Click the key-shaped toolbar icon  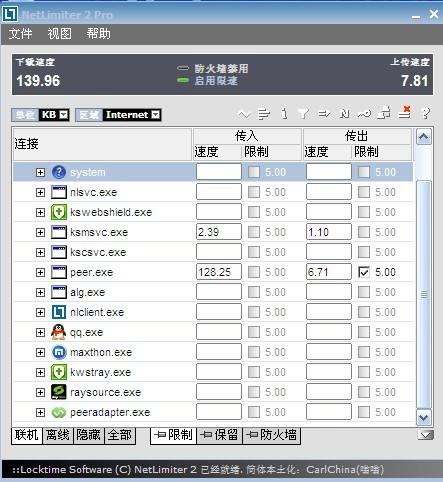click(x=364, y=114)
